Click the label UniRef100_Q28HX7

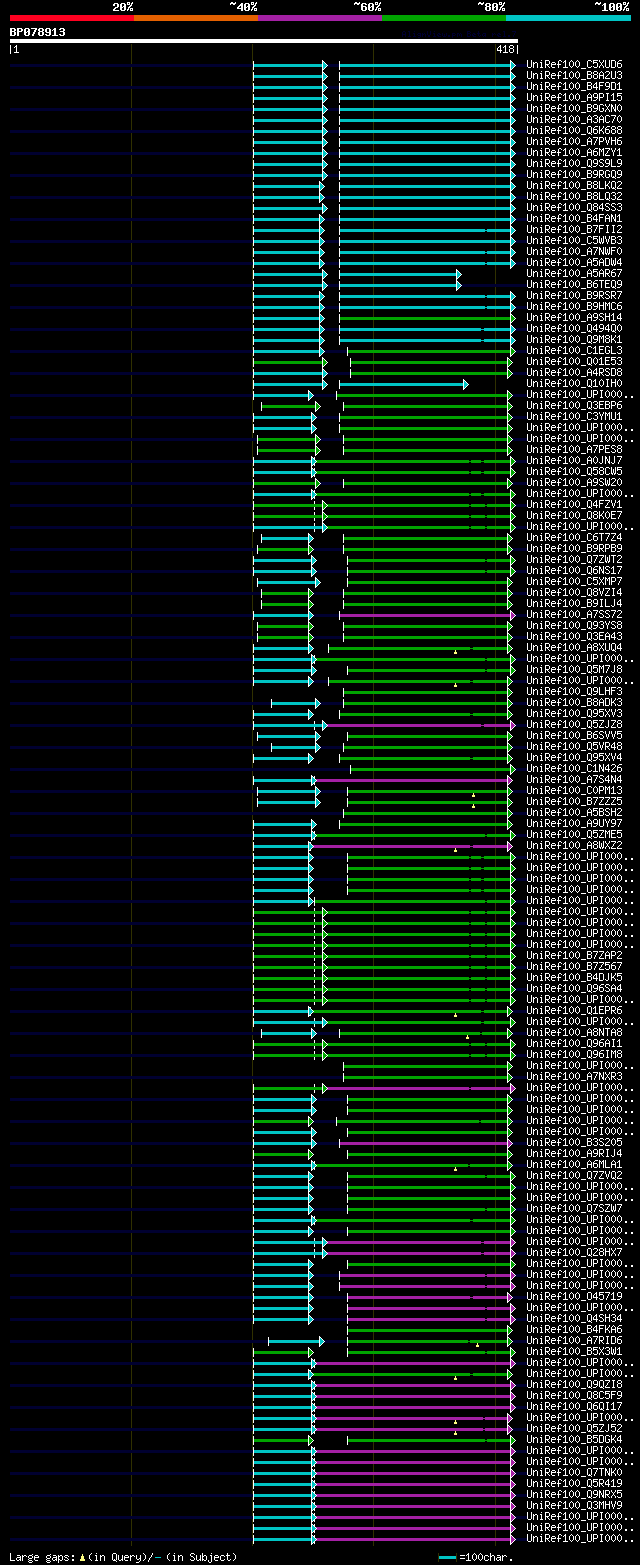pyautogui.click(x=574, y=1252)
